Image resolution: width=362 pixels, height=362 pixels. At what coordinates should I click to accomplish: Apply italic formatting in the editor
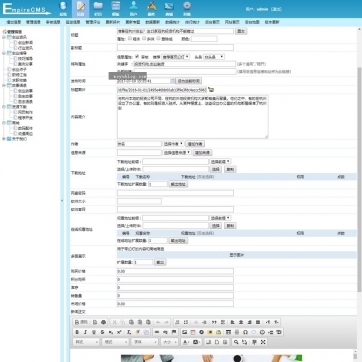pos(85,332)
